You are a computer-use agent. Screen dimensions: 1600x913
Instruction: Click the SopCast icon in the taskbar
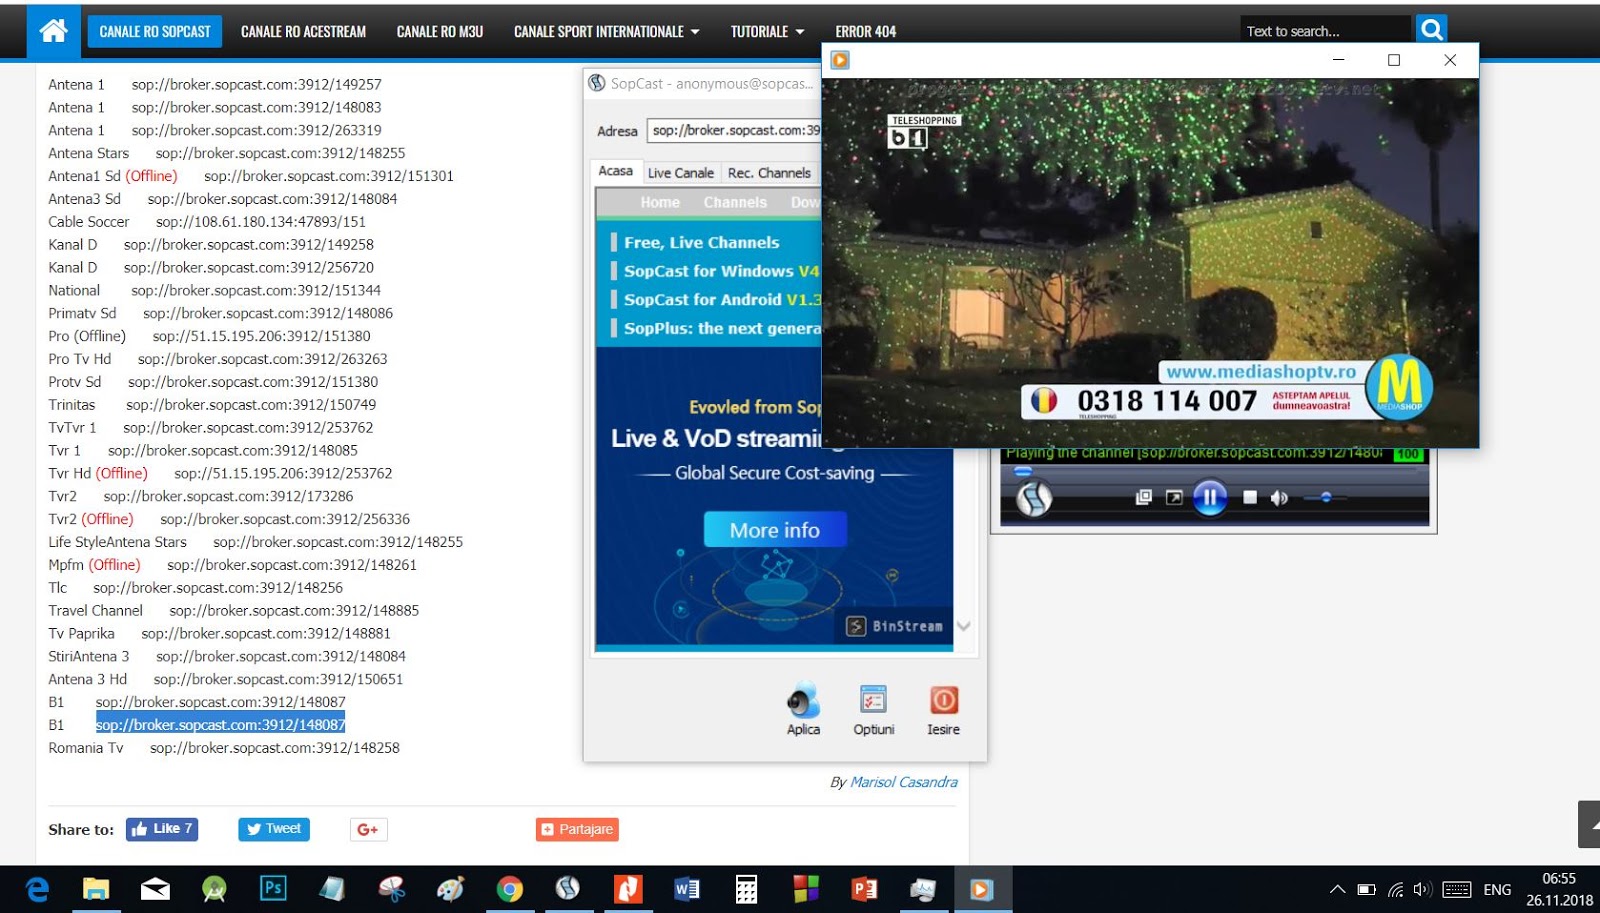pyautogui.click(x=568, y=888)
